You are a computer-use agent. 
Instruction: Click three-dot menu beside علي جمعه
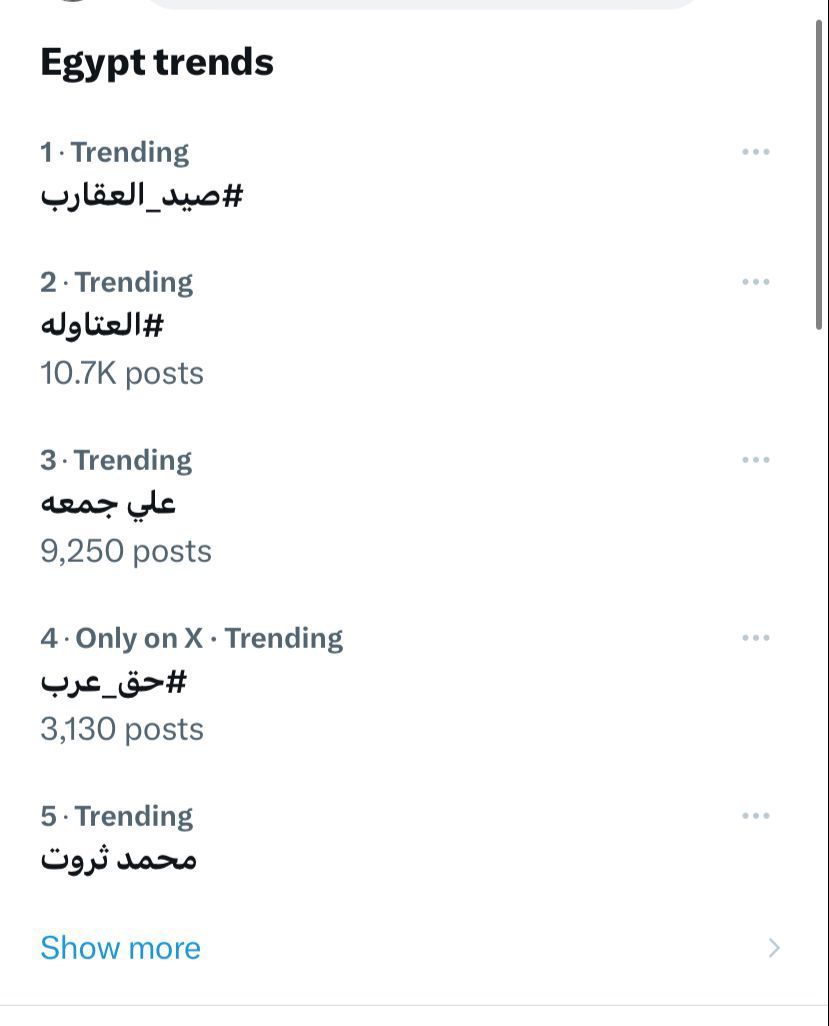pos(756,460)
